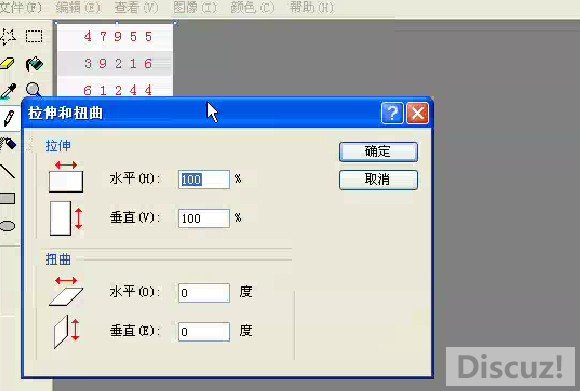Select the line drawing tool
Image resolution: width=580 pixels, height=391 pixels.
click(x=7, y=171)
